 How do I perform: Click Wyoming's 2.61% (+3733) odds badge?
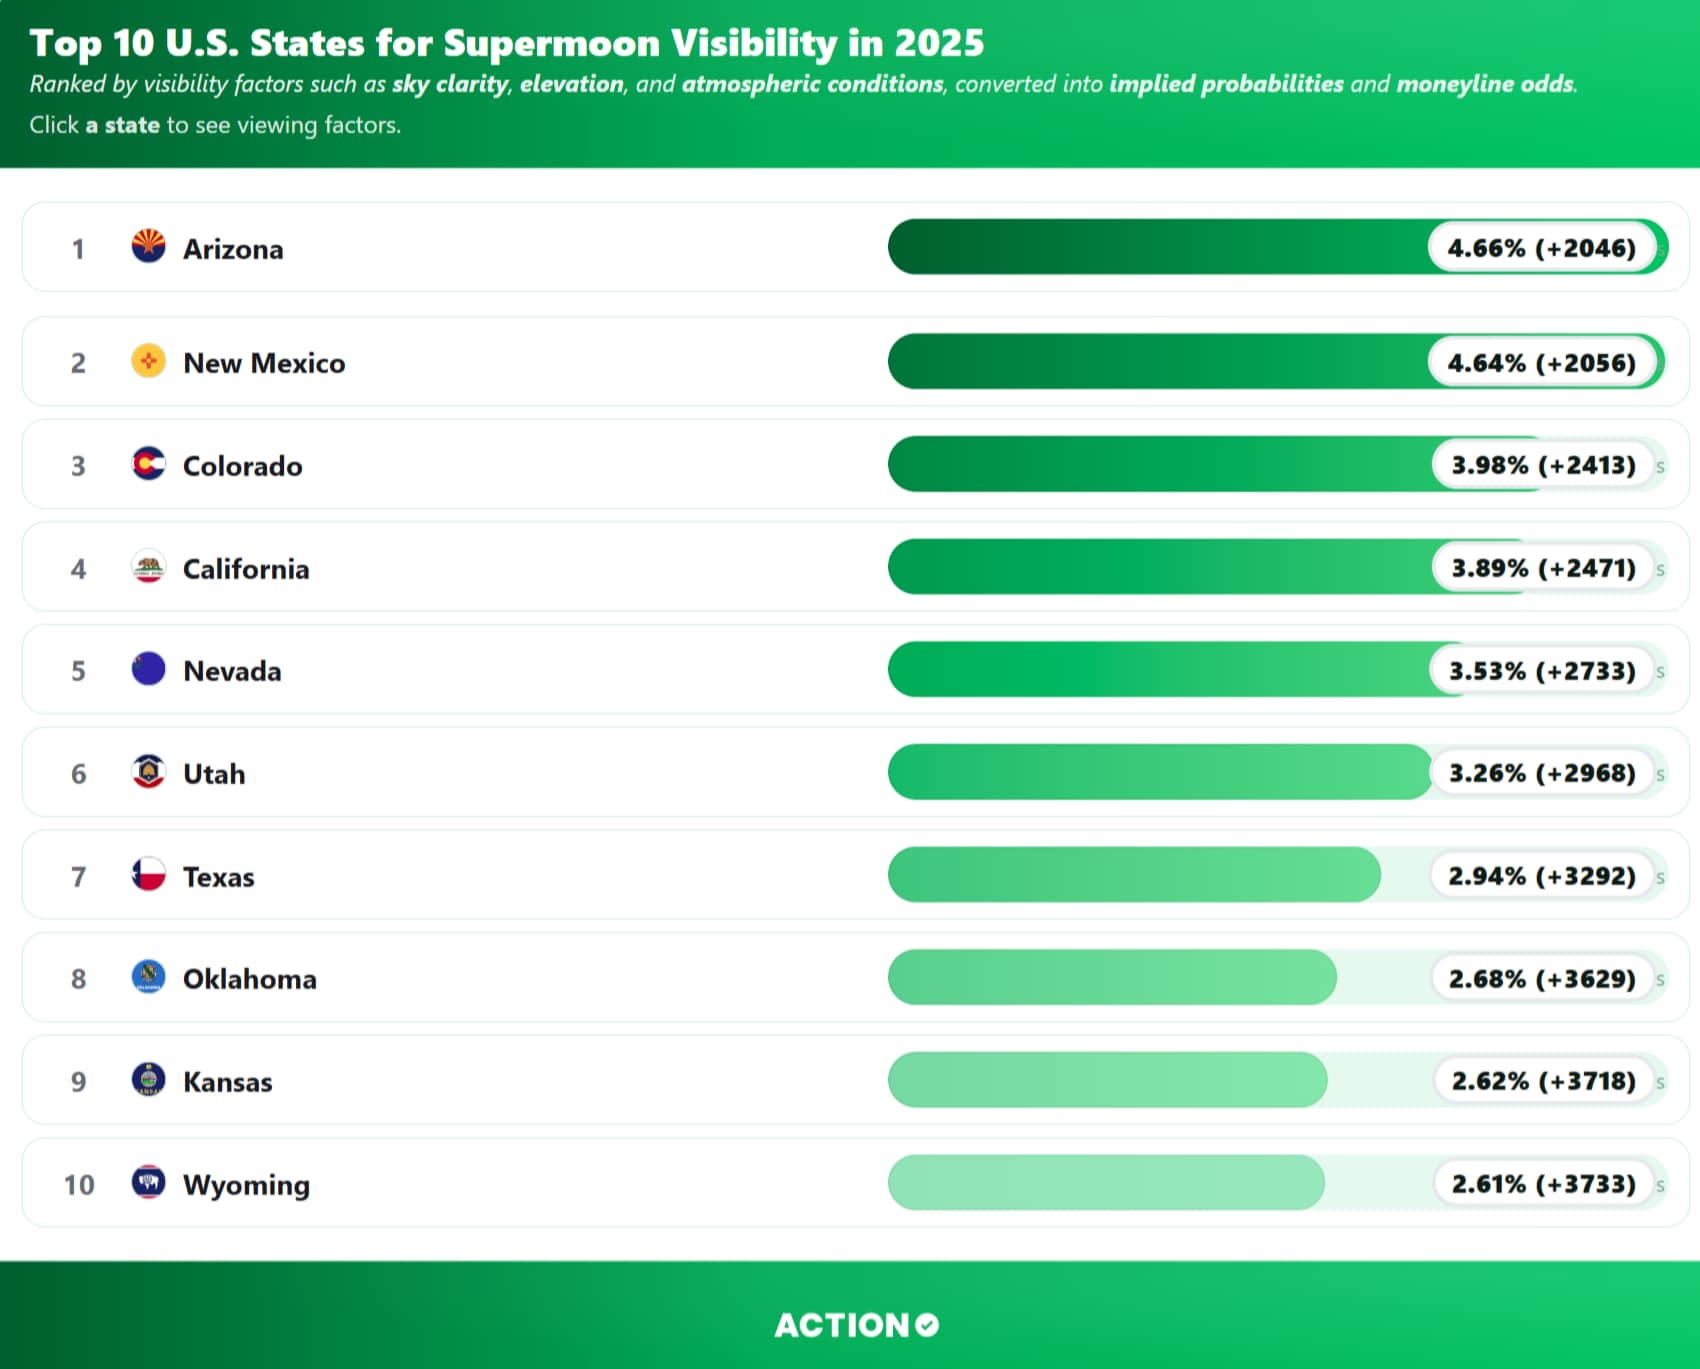coord(1543,1184)
